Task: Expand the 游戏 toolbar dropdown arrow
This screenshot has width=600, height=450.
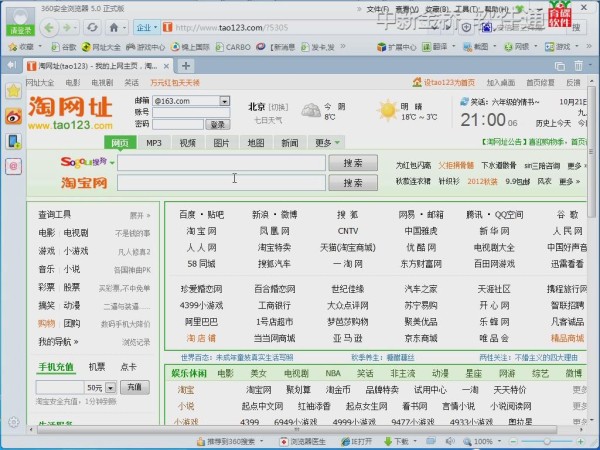Action: pyautogui.click(x=576, y=47)
